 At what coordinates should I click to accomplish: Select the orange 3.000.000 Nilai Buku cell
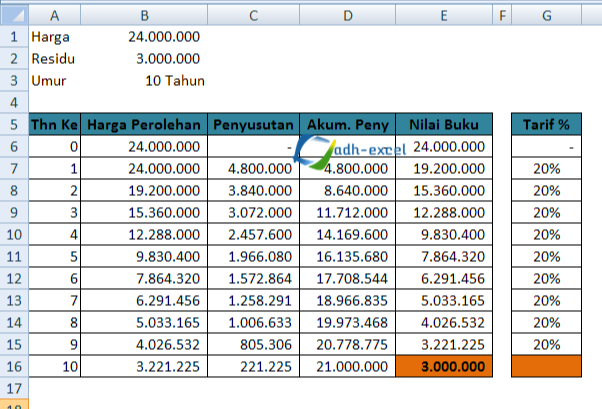click(x=444, y=366)
